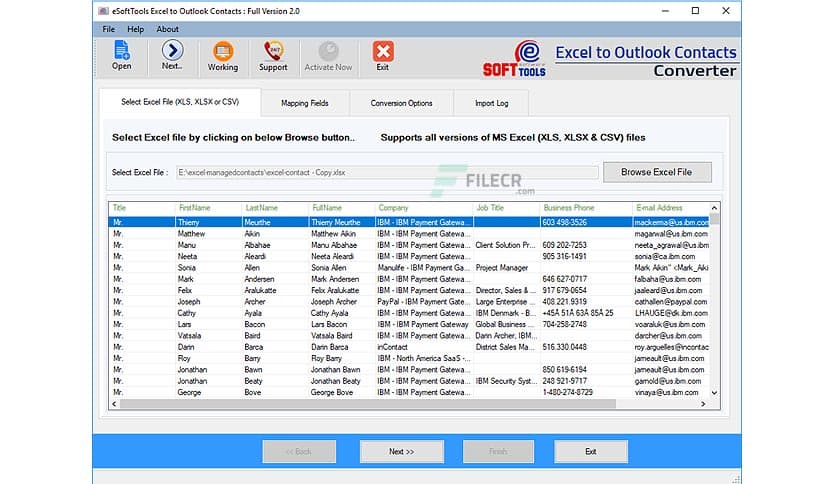Image resolution: width=836 pixels, height=484 pixels.
Task: Click the red Exit toolbar icon
Action: 383,56
